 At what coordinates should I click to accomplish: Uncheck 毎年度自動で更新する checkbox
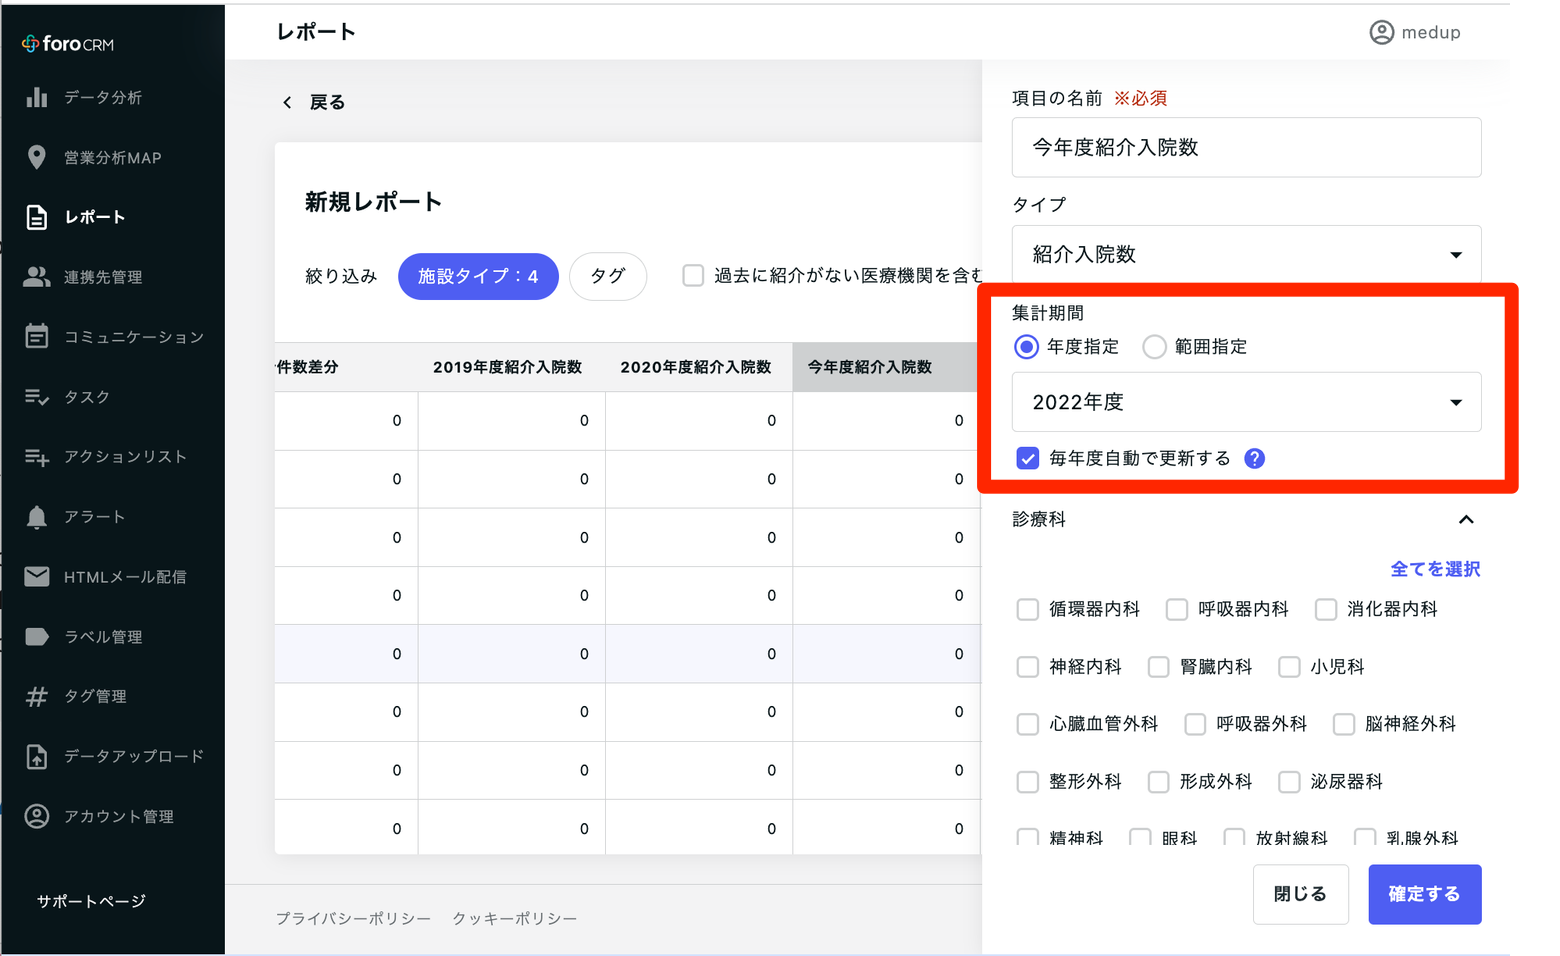(1027, 458)
